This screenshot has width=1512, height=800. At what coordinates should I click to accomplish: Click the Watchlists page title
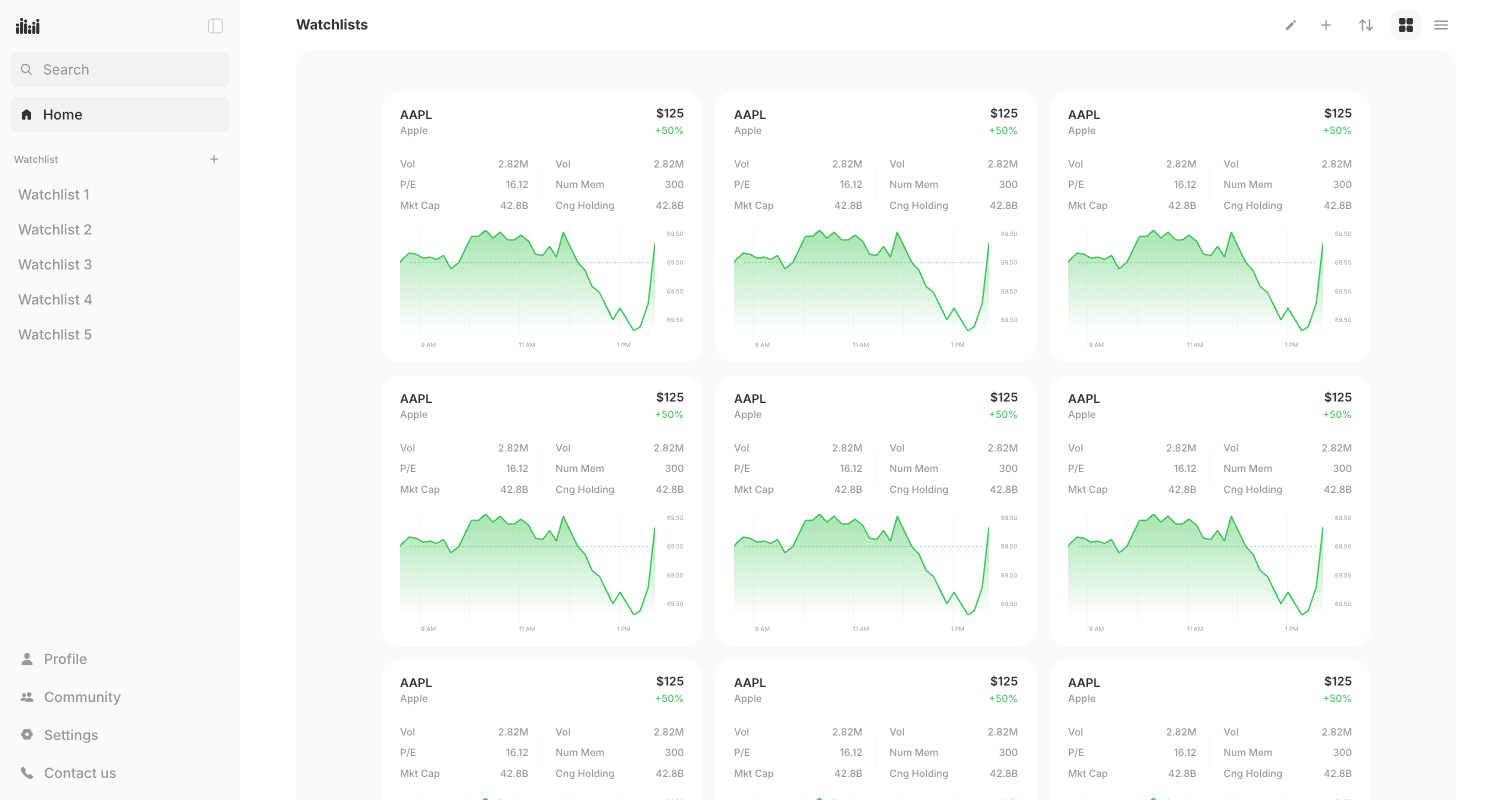(332, 25)
